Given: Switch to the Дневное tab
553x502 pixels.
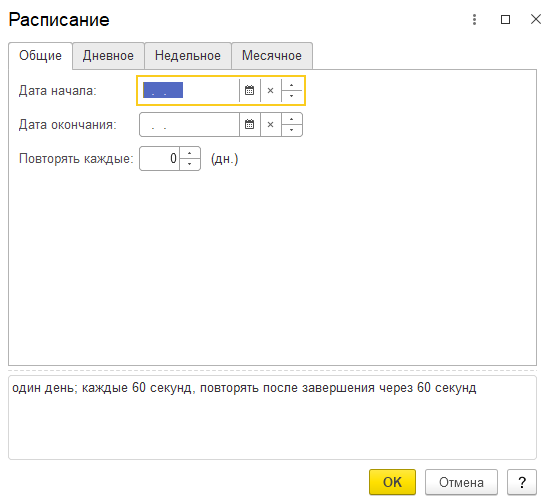Looking at the screenshot, I should pyautogui.click(x=108, y=56).
